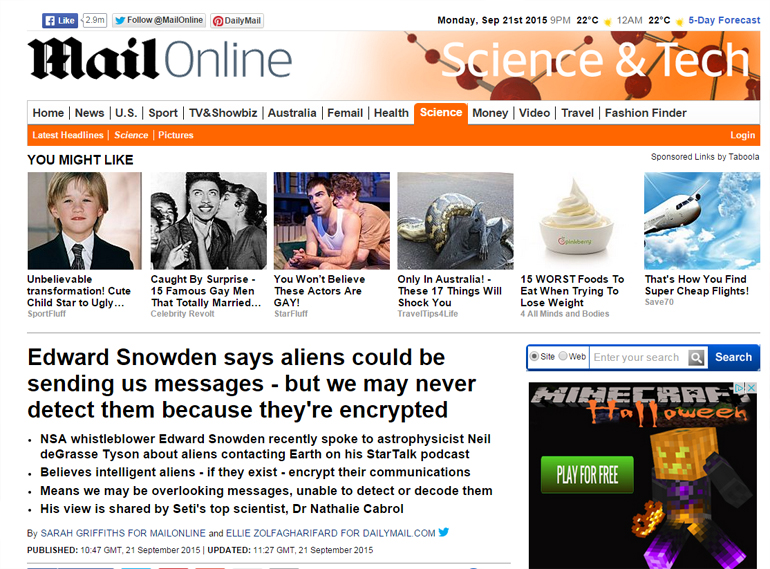Click the PLAY FOR FREE ad button
This screenshot has height=569, width=770.
[587, 475]
